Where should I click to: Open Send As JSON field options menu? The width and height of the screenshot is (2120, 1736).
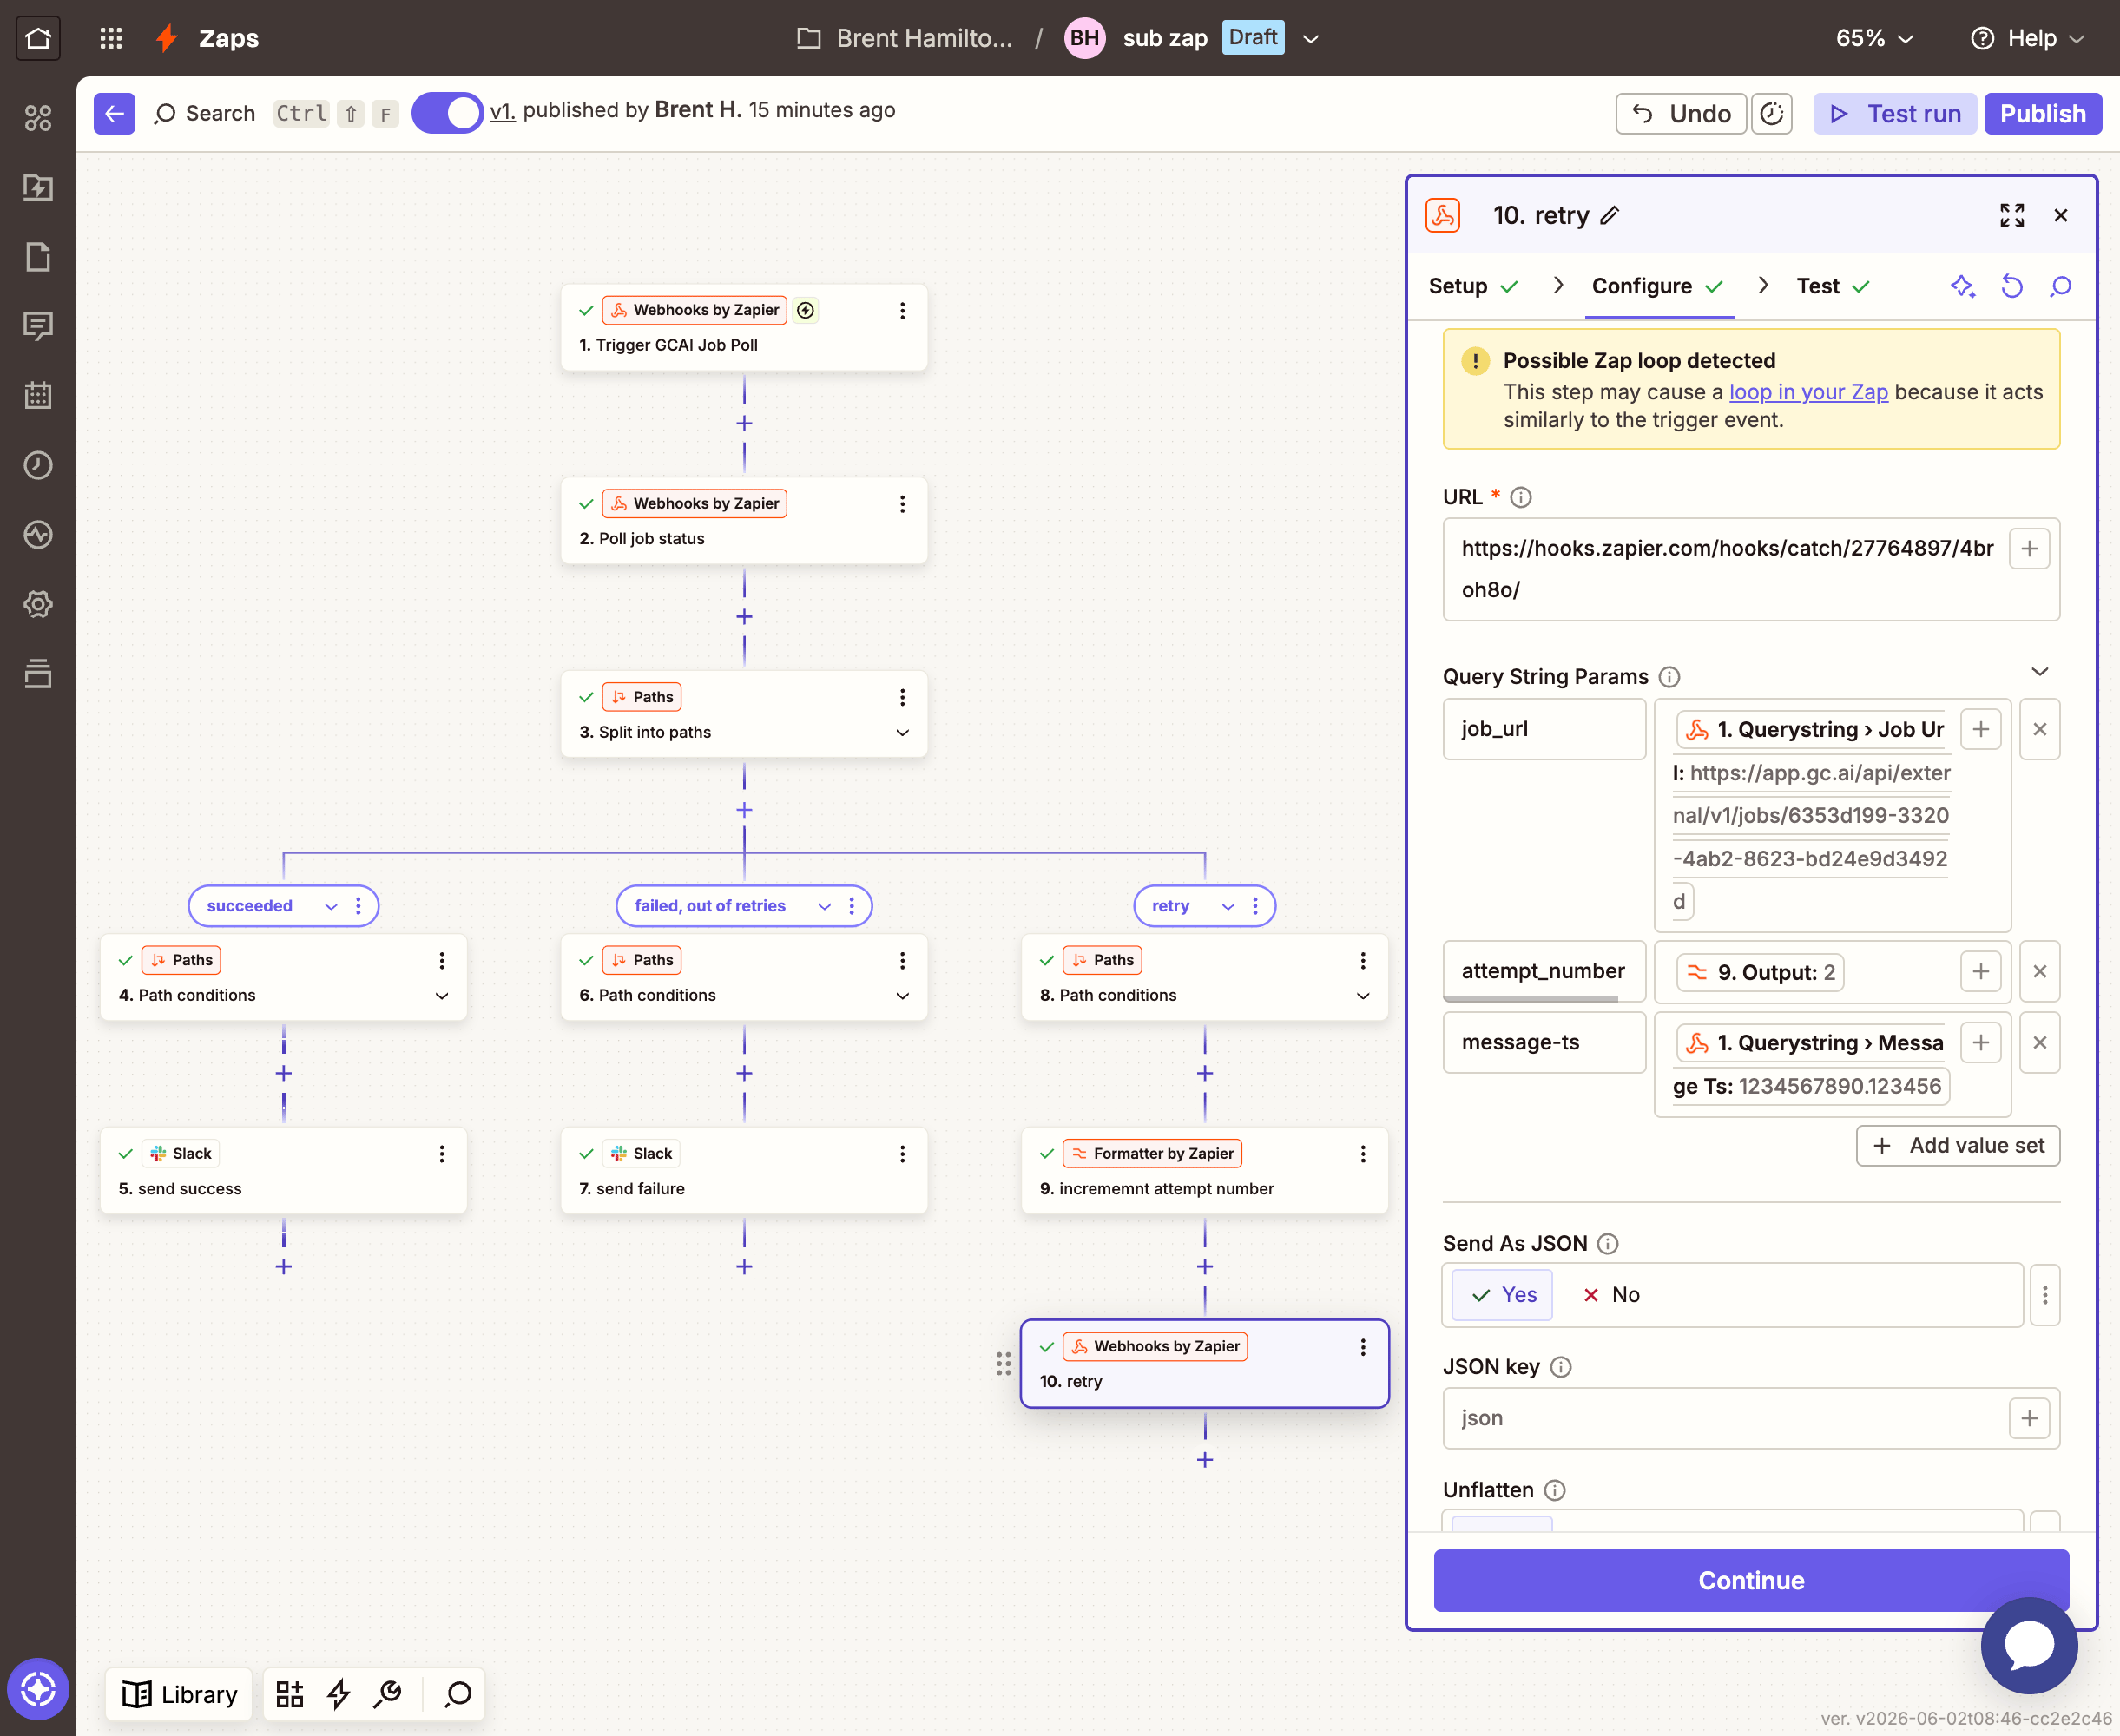click(x=2045, y=1295)
